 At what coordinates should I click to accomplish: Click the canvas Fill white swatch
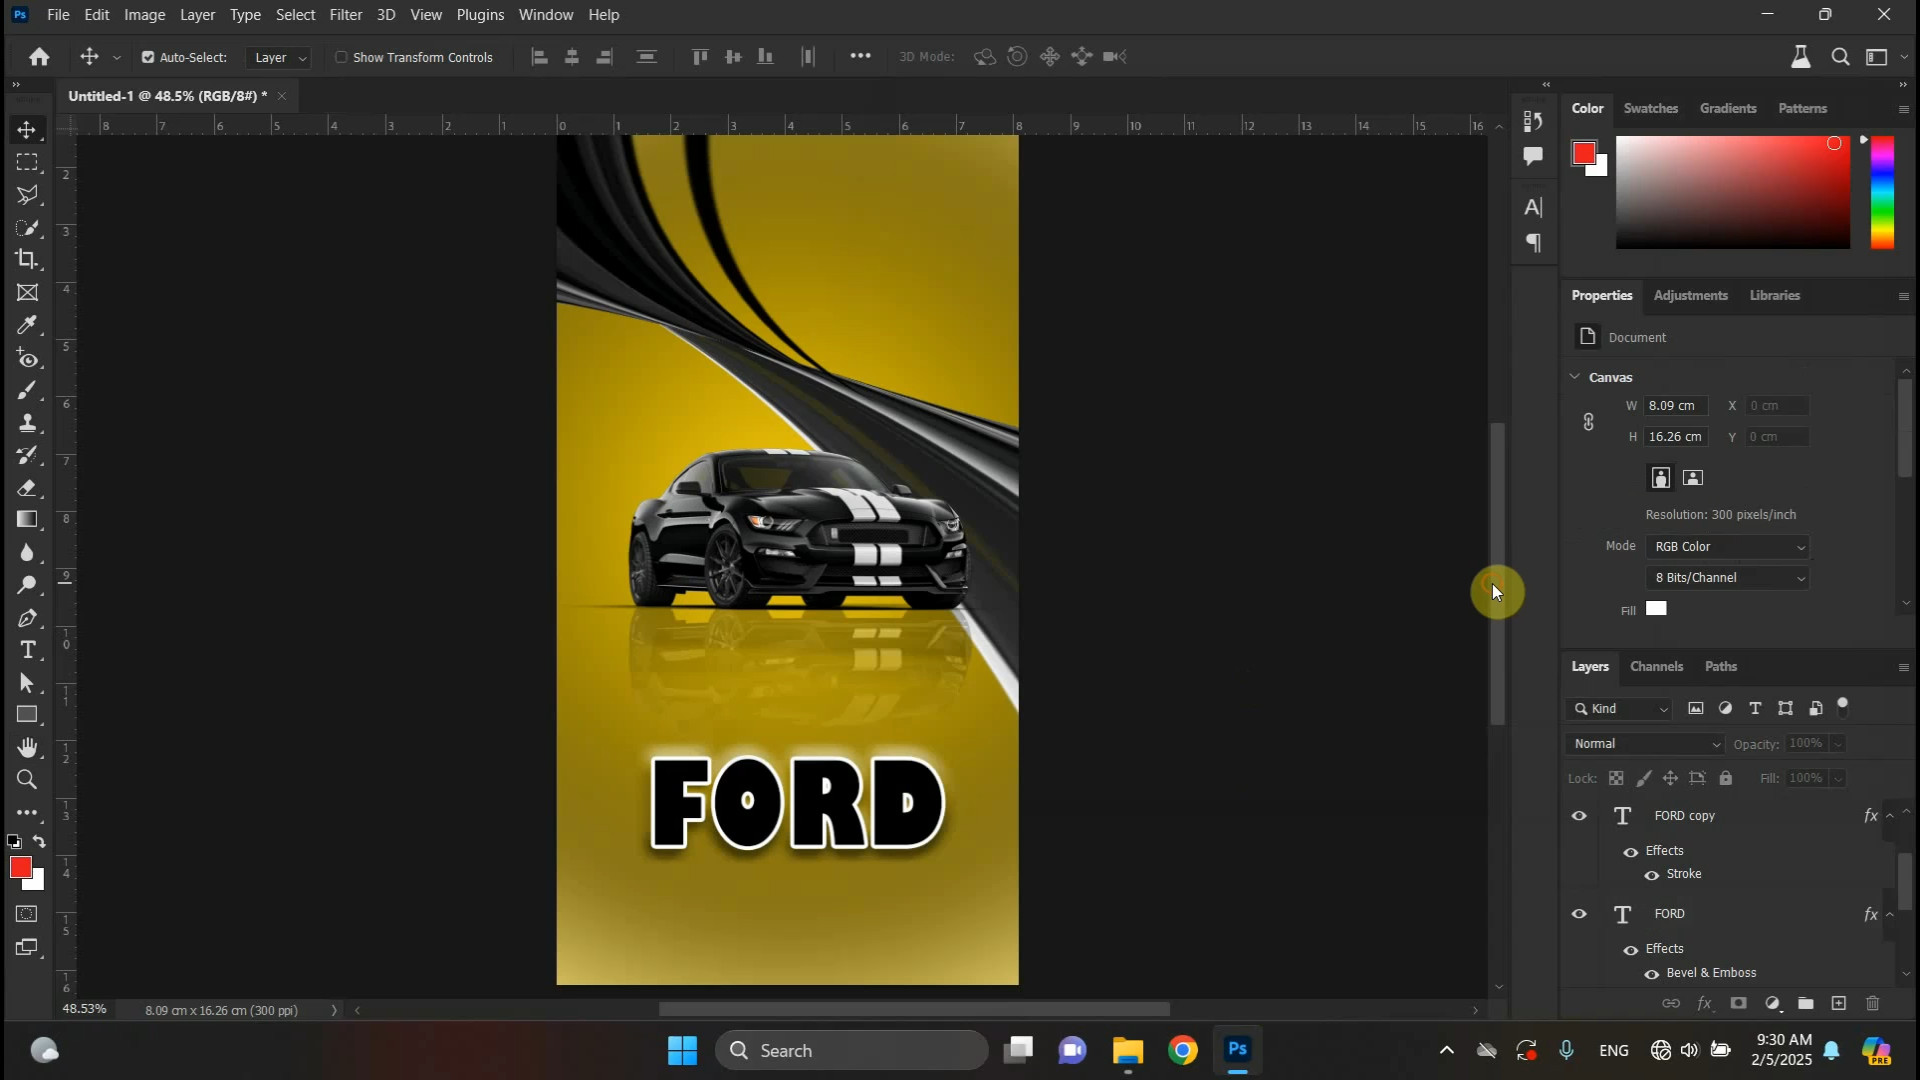tap(1656, 609)
